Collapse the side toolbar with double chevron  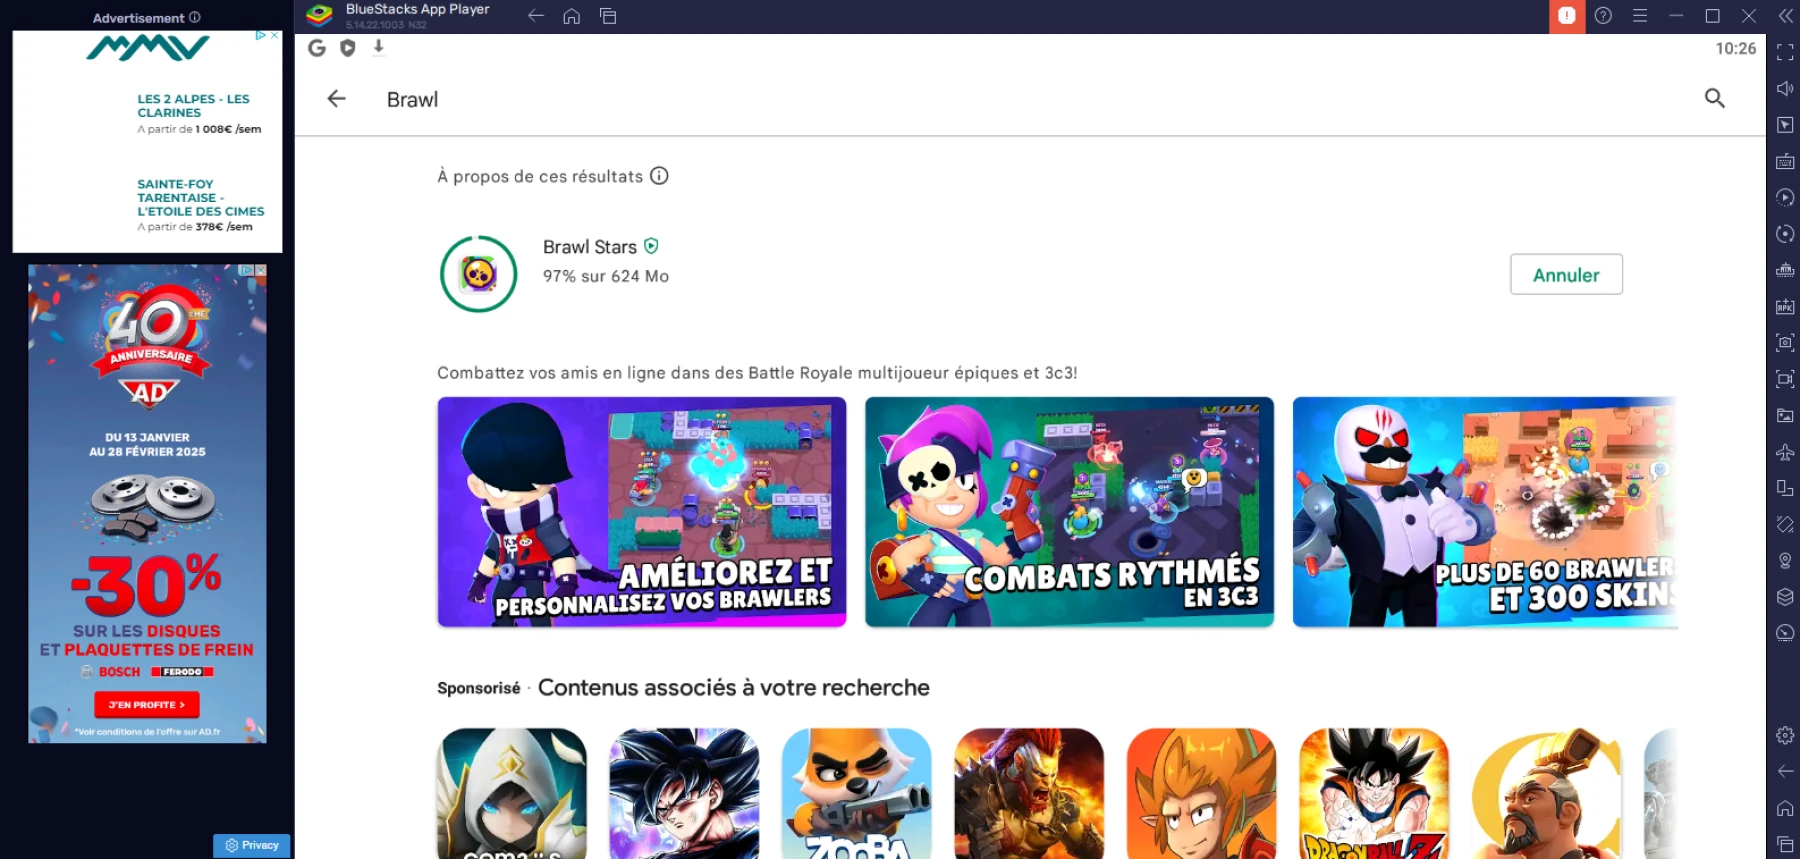click(x=1786, y=16)
